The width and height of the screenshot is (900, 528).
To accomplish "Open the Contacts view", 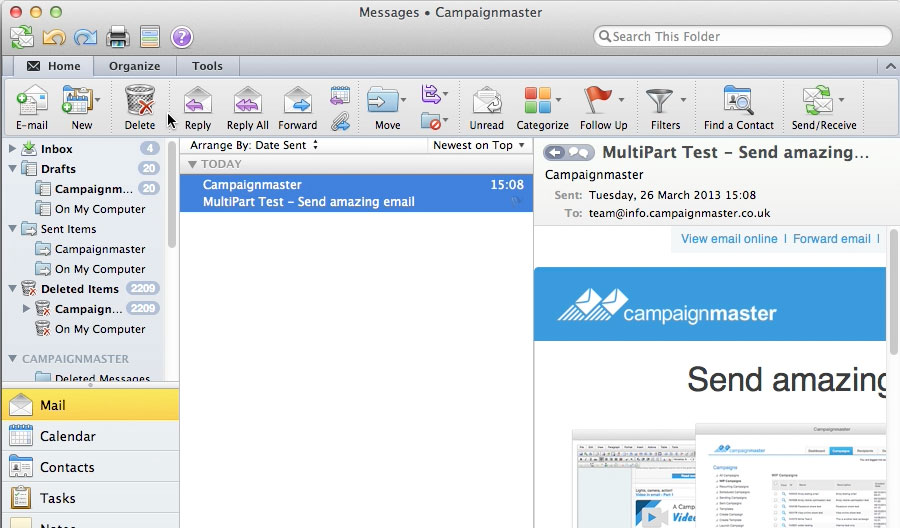I will (91, 467).
